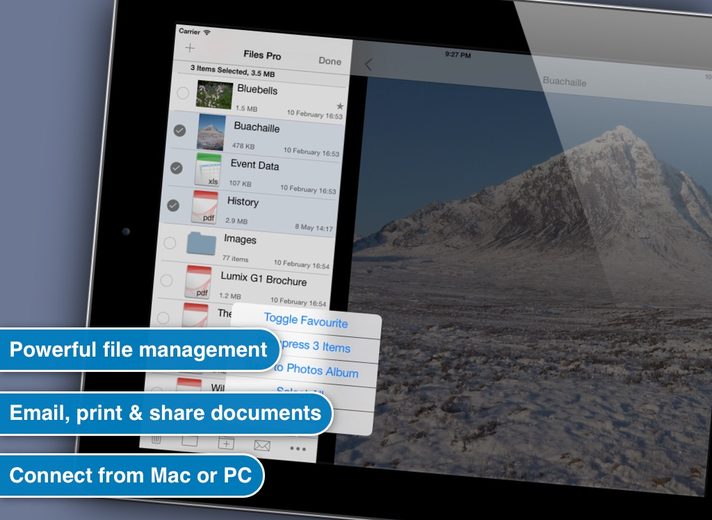Go back using the left chevron arrow

[368, 65]
